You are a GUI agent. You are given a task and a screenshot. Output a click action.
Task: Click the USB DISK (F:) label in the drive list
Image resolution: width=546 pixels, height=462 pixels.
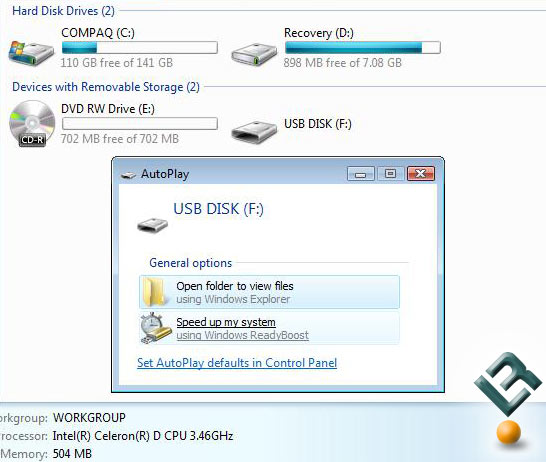click(x=318, y=124)
